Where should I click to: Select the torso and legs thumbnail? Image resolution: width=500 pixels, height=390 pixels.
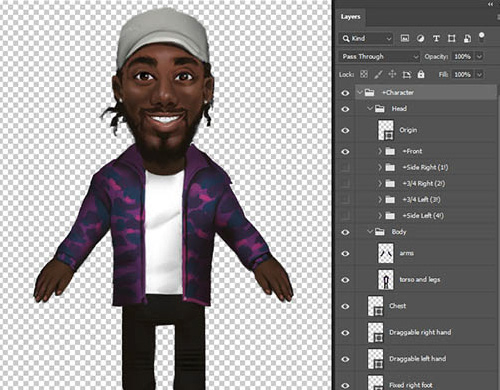pos(386,280)
